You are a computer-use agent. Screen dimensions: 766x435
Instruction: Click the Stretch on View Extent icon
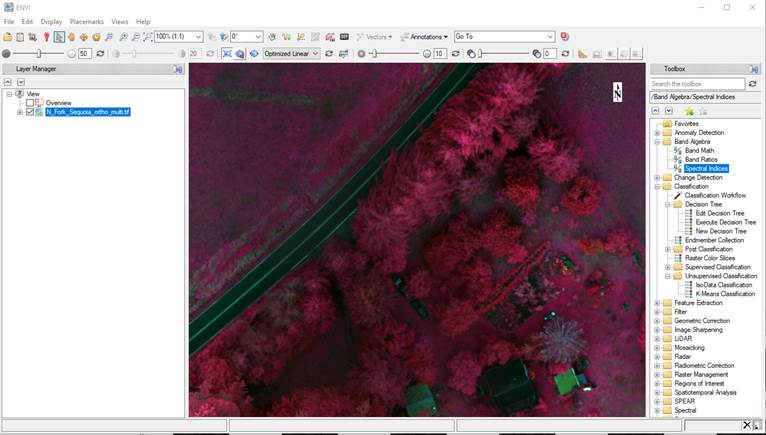[x=227, y=54]
